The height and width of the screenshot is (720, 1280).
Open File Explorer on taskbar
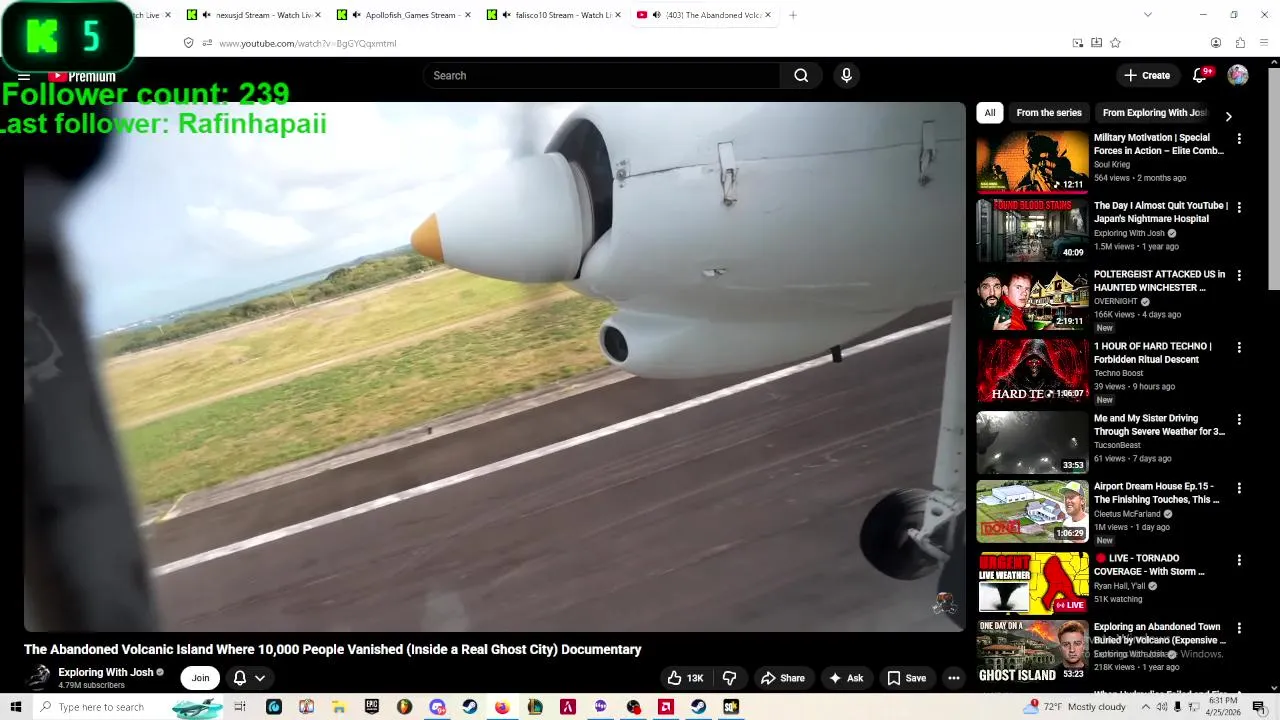click(339, 707)
